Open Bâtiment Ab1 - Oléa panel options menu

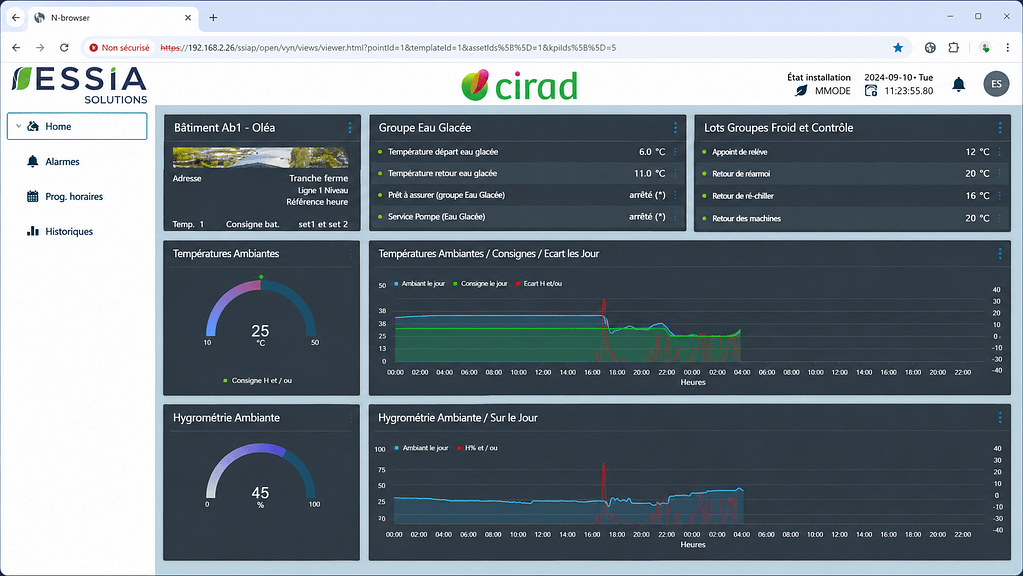coord(350,128)
